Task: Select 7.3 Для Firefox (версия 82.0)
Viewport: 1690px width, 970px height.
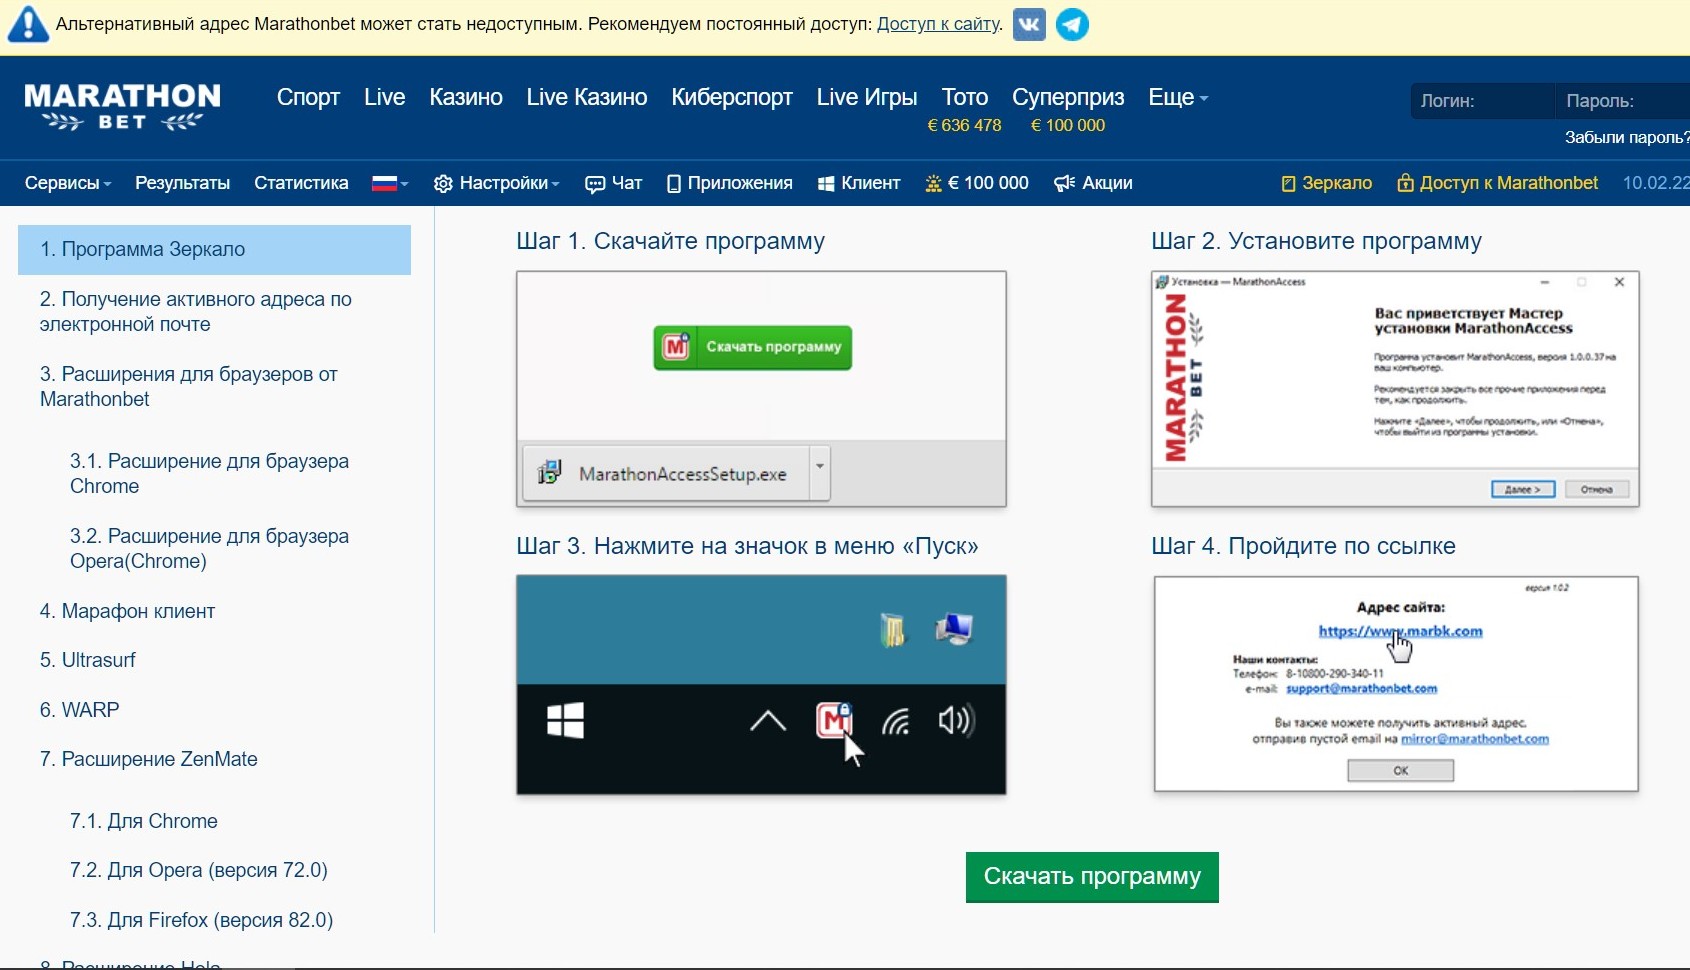Action: pyautogui.click(x=202, y=920)
